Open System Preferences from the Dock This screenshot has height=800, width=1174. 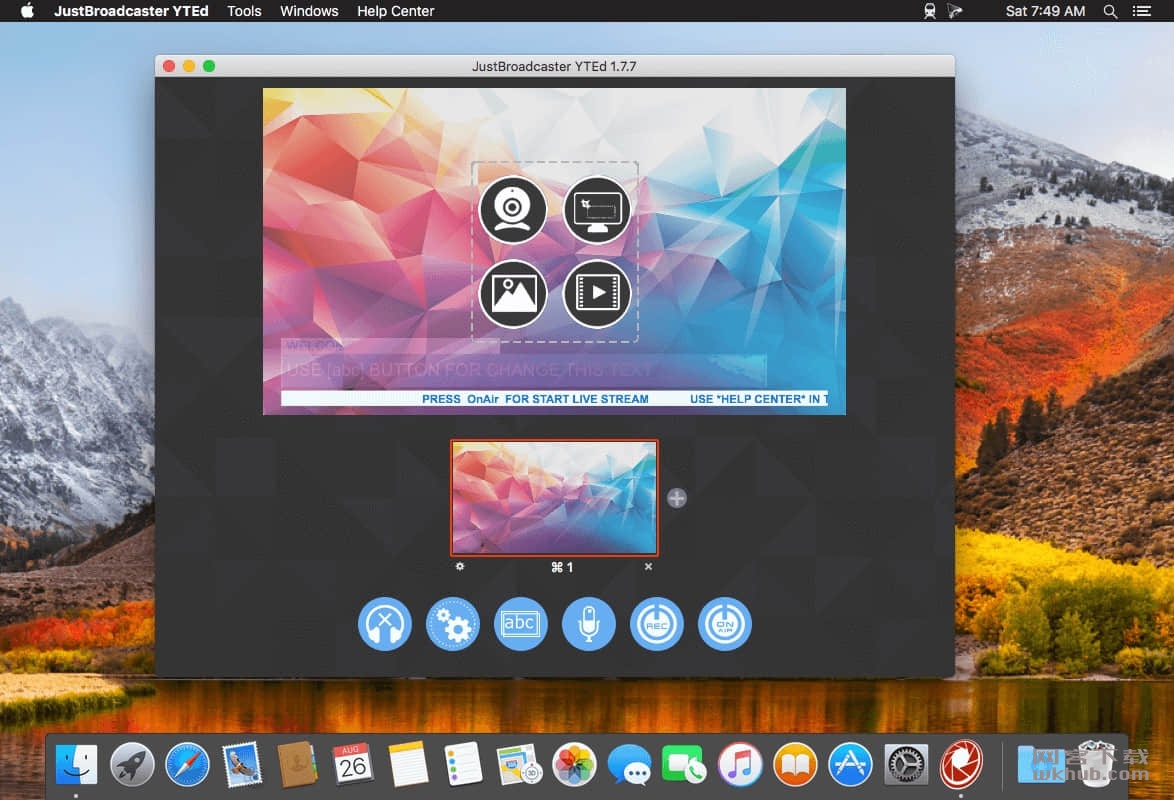coord(906,765)
